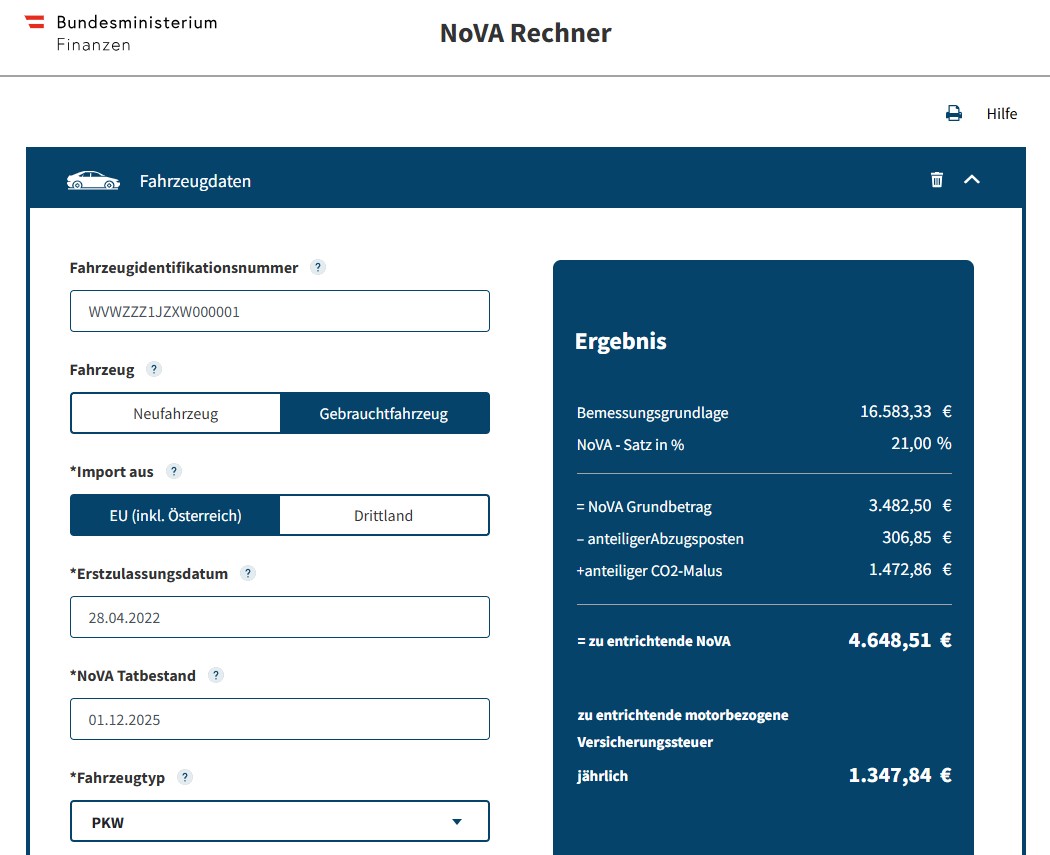1050x855 pixels.
Task: Show Fahrzeugtyp help tooltip
Action: coord(185,777)
